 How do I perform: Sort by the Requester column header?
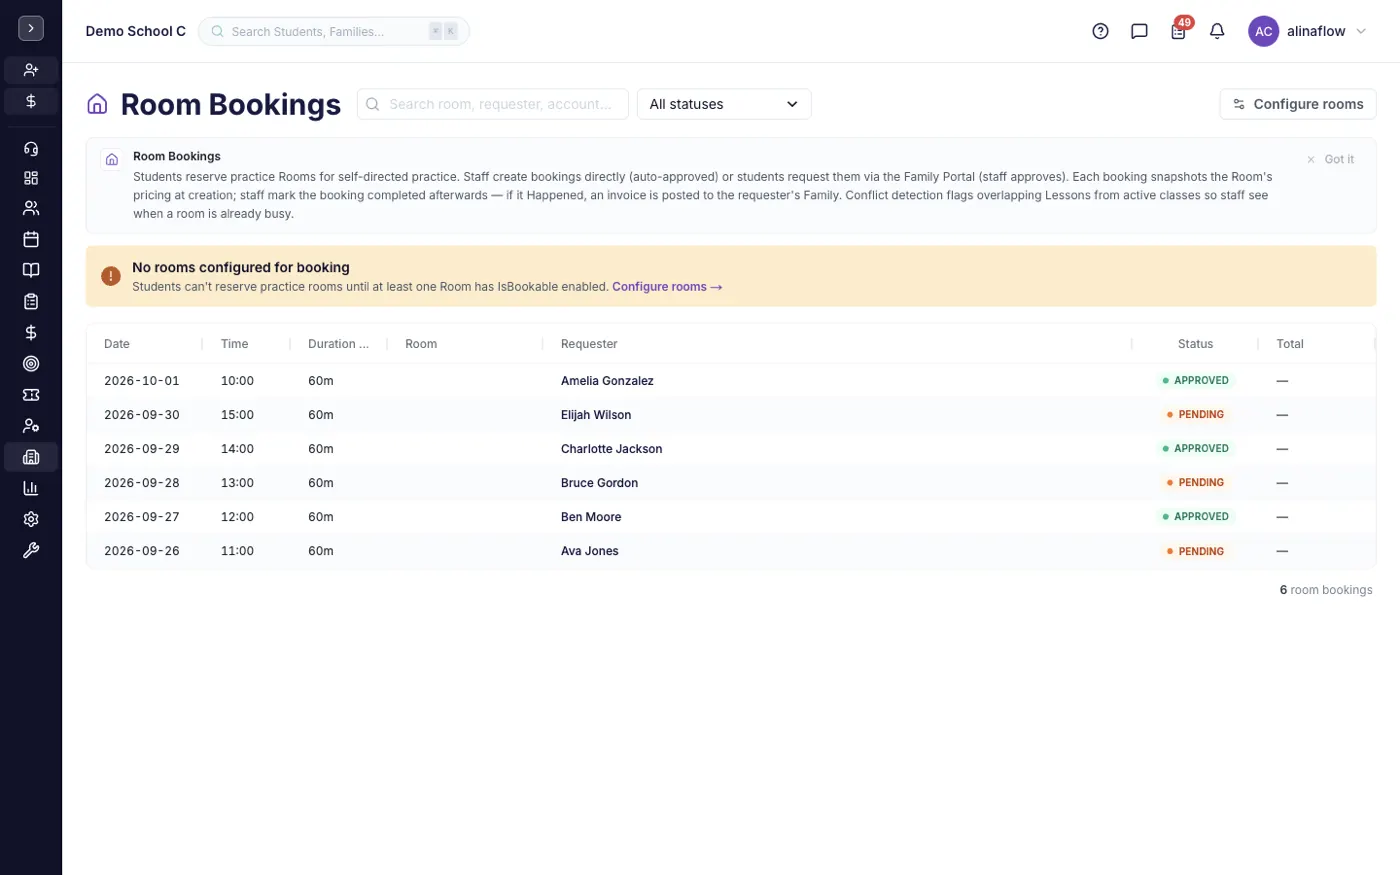[589, 343]
